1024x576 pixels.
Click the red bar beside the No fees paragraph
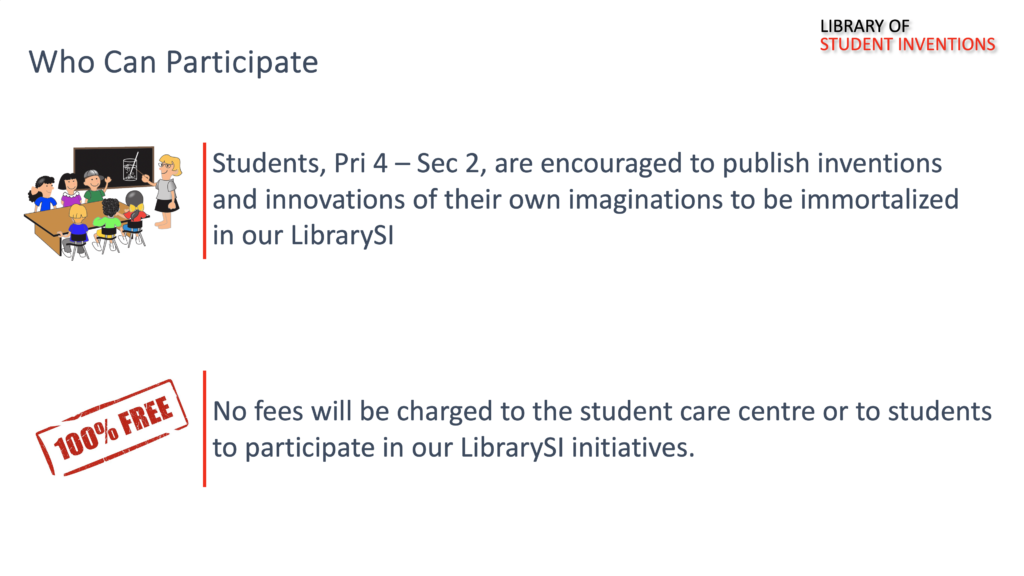[204, 429]
